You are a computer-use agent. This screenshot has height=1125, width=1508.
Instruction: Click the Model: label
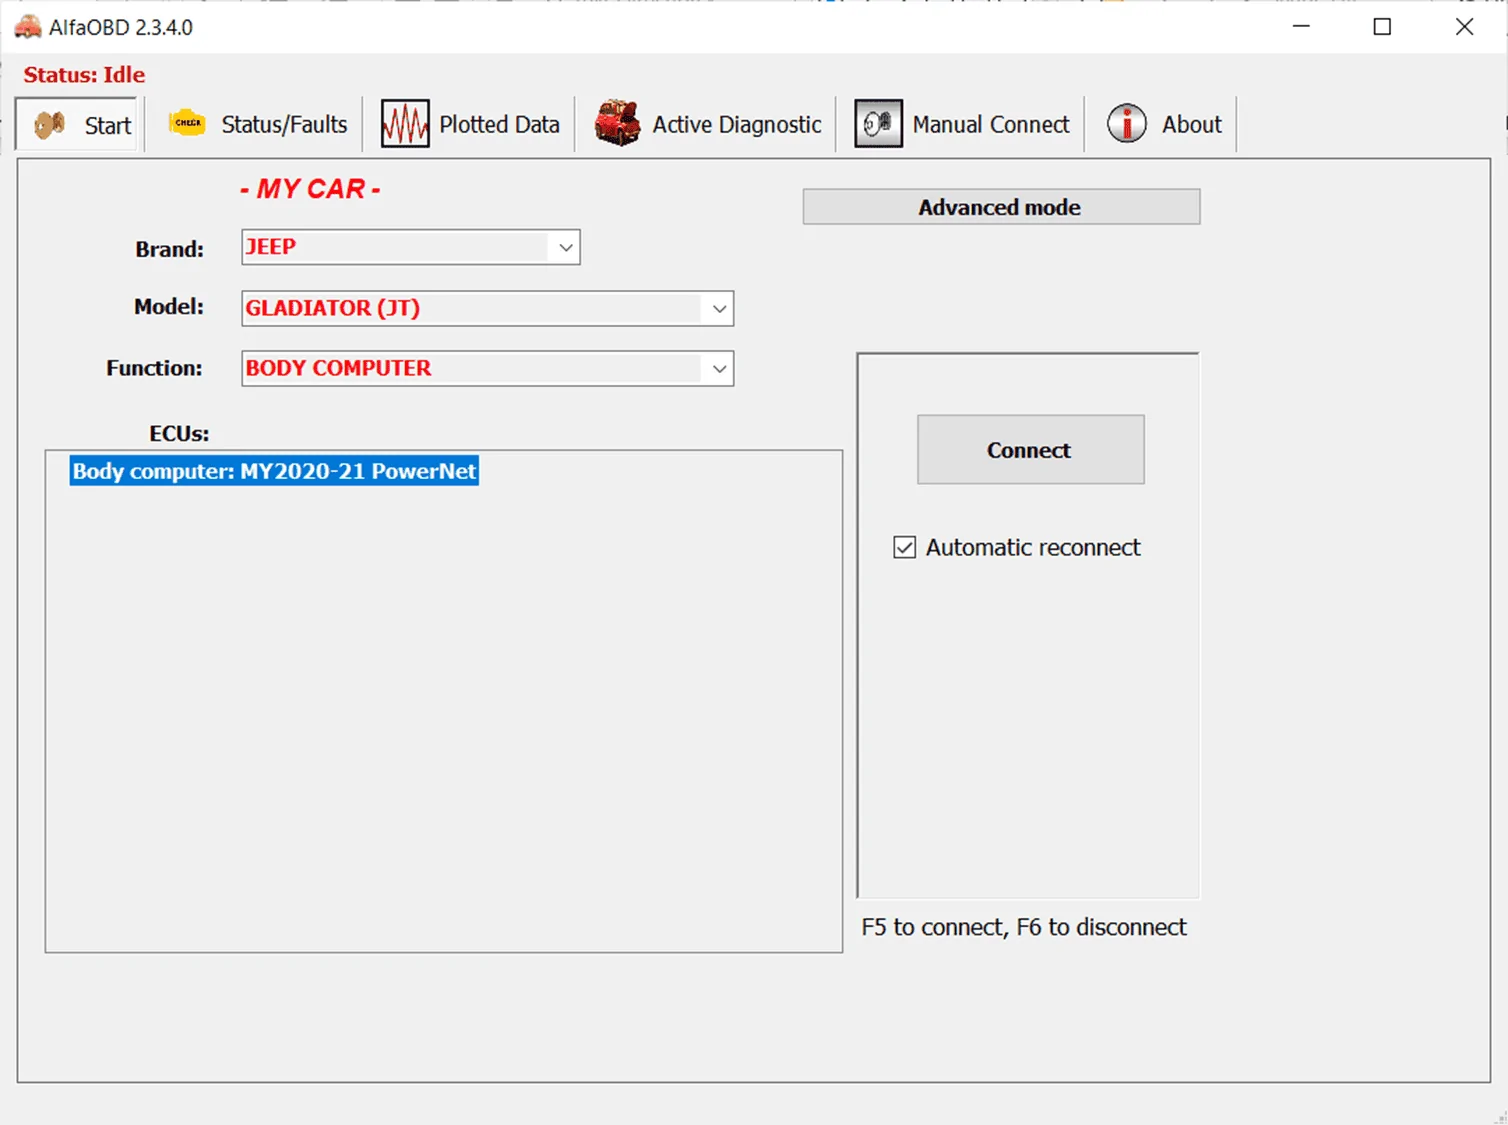(x=168, y=307)
